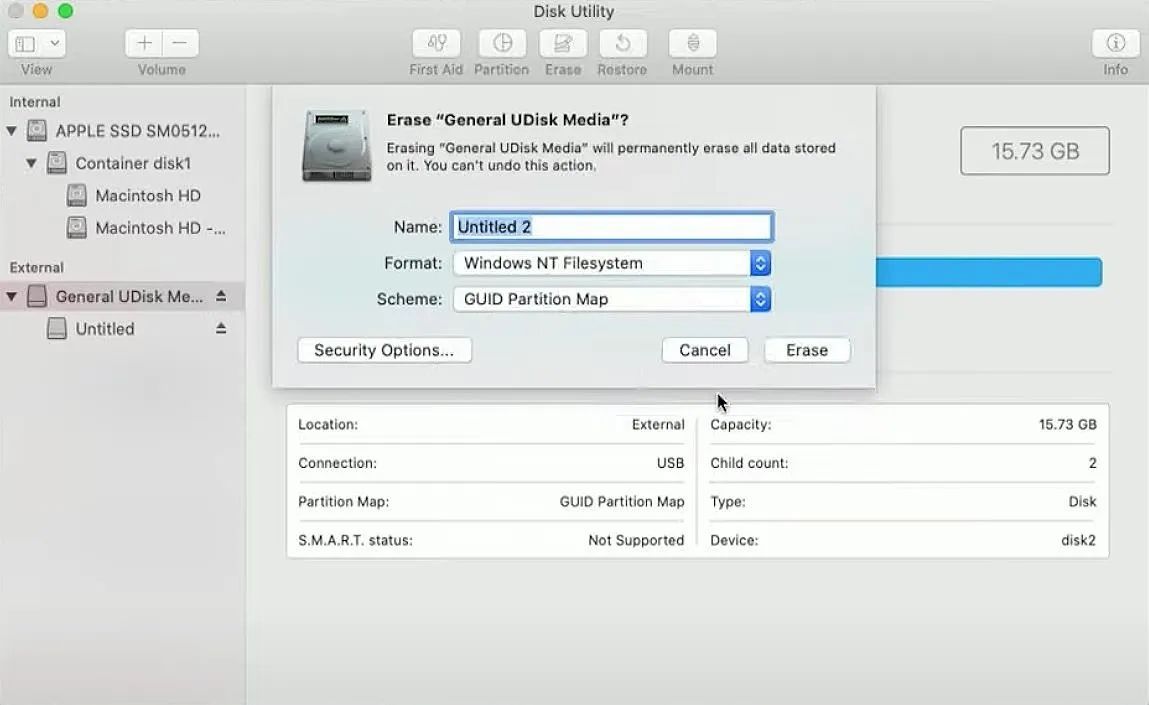The width and height of the screenshot is (1149, 705).
Task: Click the hard drive icon in erase dialog
Action: 337,145
